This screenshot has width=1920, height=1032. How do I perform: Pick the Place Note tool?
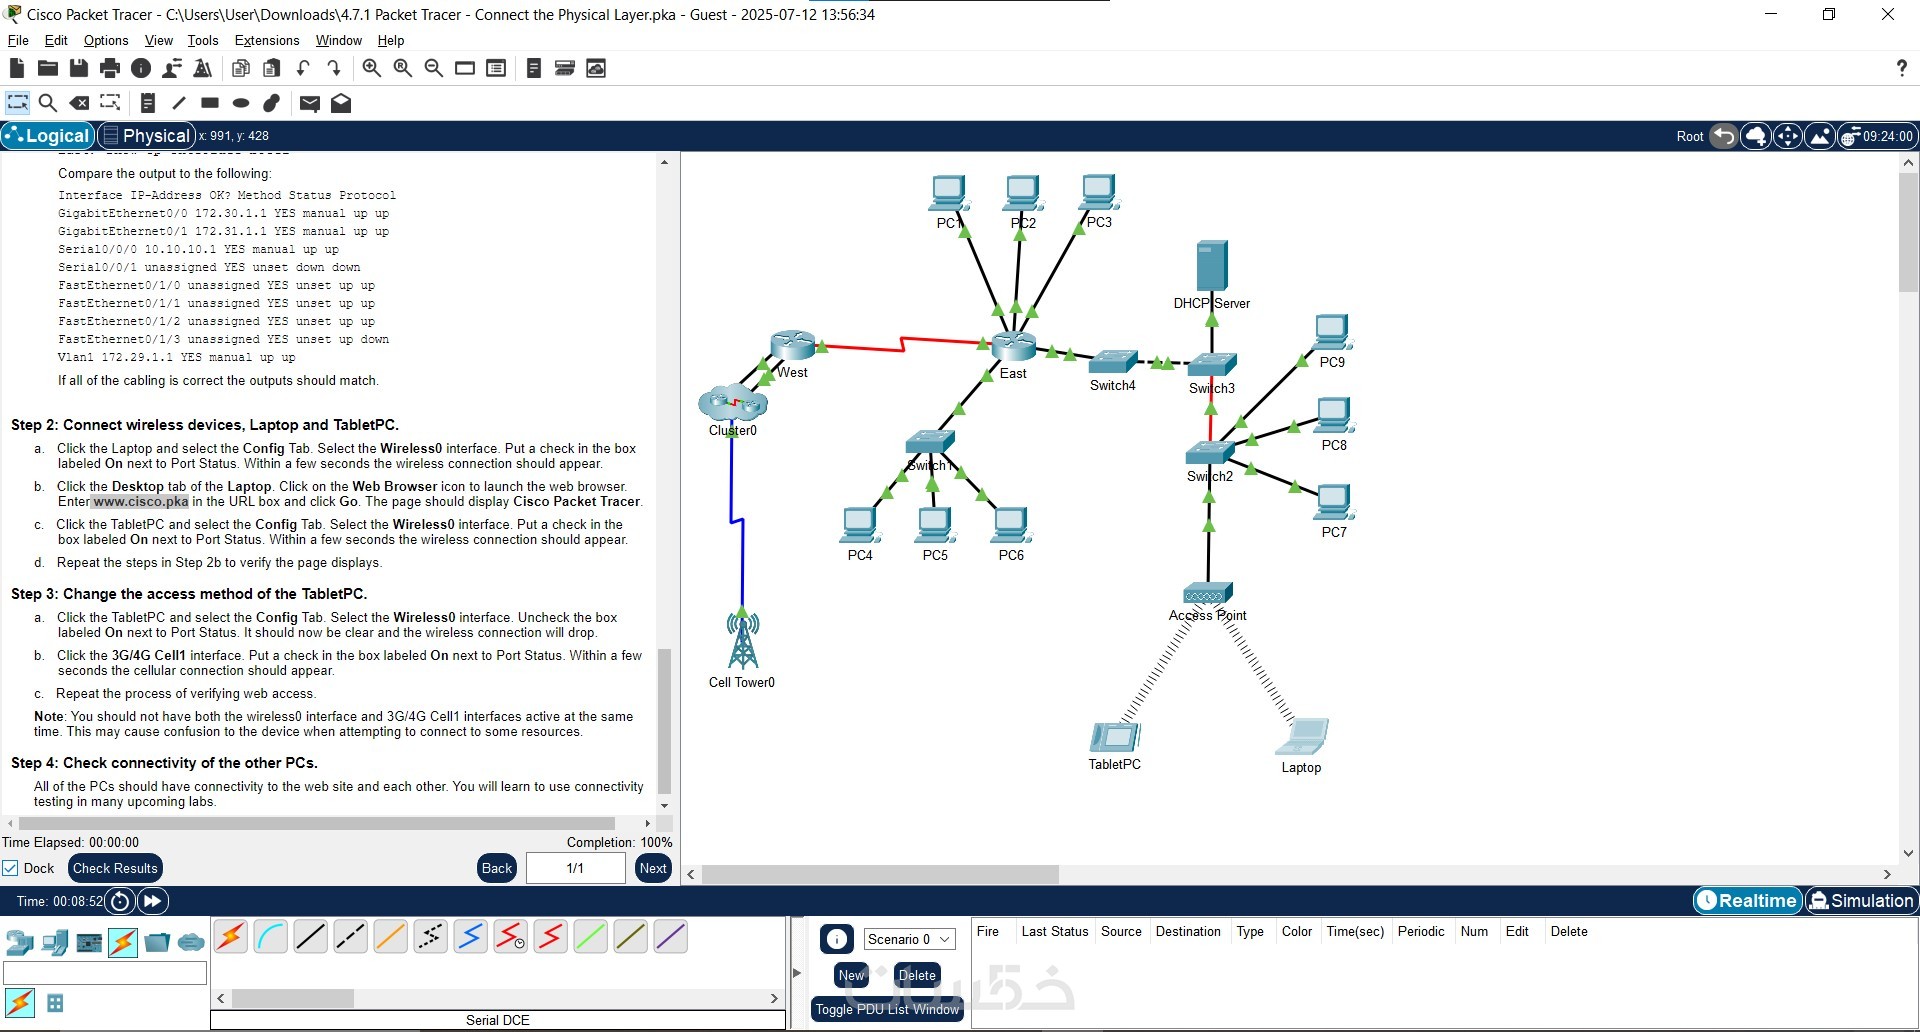[148, 103]
